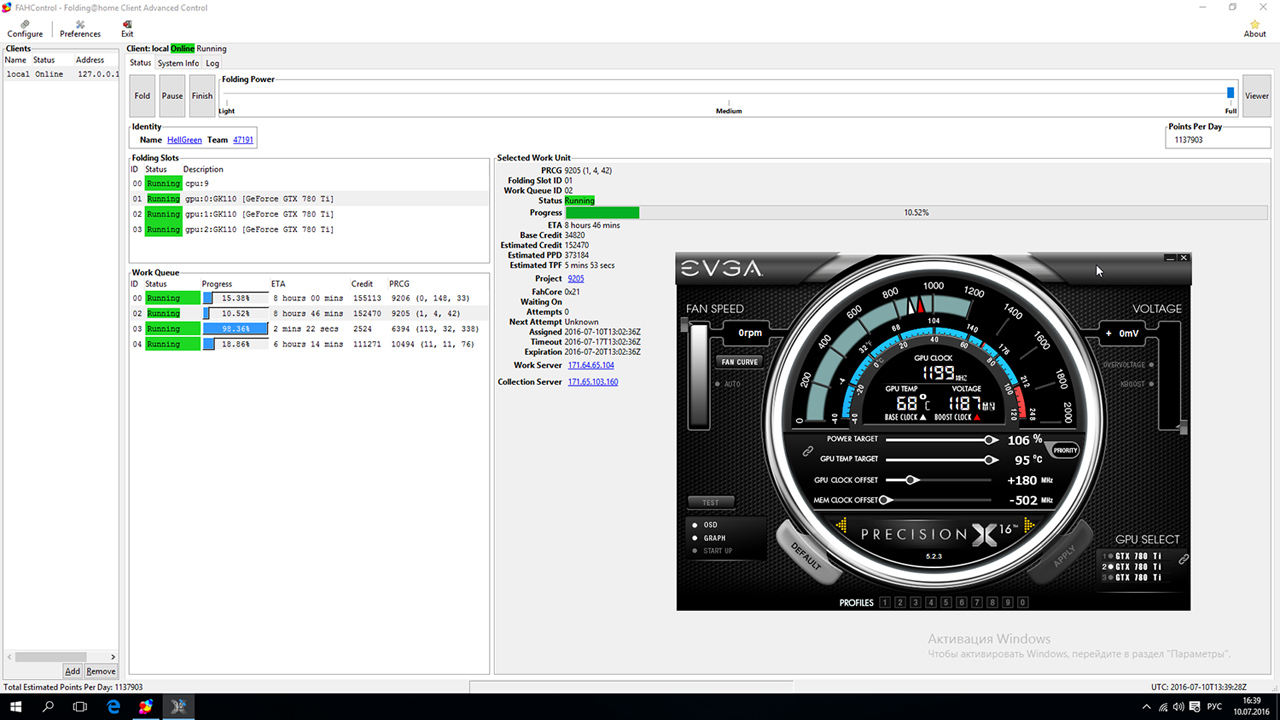The width and height of the screenshot is (1280, 720).
Task: Click the Exit toolbar icon
Action: pos(127,28)
